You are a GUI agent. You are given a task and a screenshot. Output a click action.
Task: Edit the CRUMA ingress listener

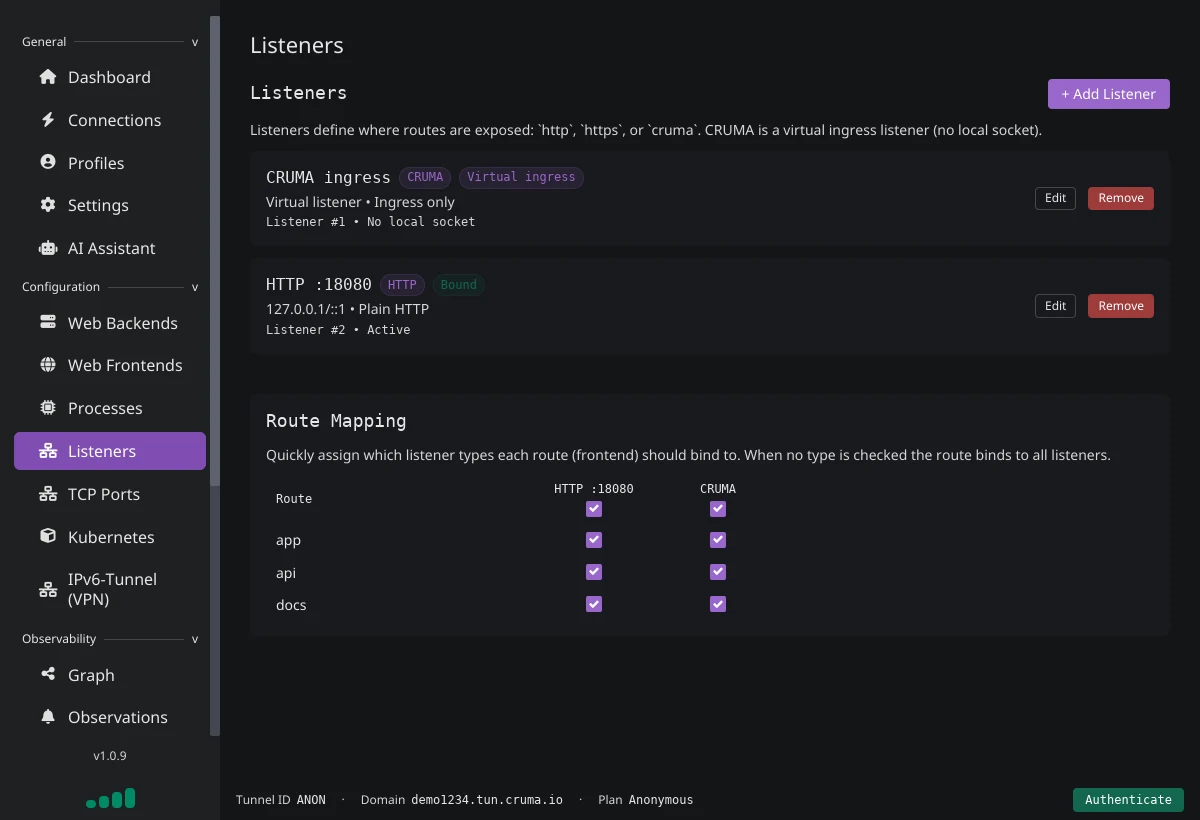pos(1055,198)
